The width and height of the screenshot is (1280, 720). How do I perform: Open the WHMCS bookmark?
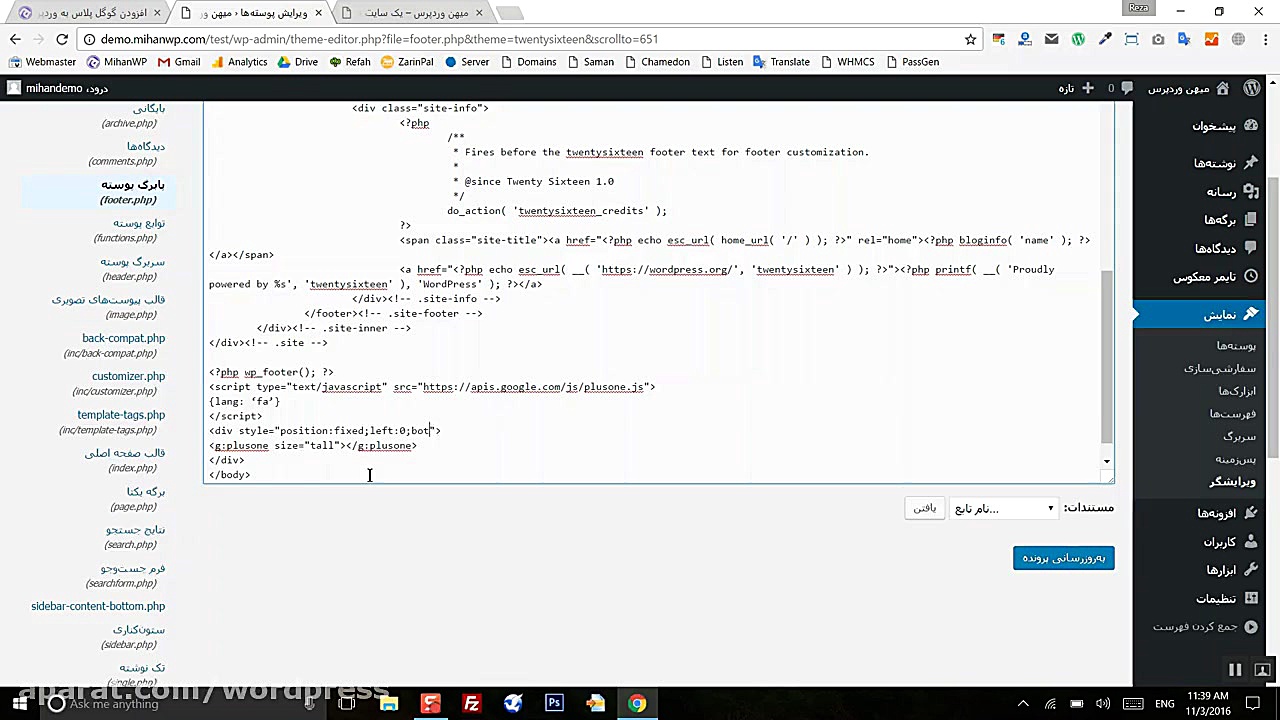click(x=847, y=62)
